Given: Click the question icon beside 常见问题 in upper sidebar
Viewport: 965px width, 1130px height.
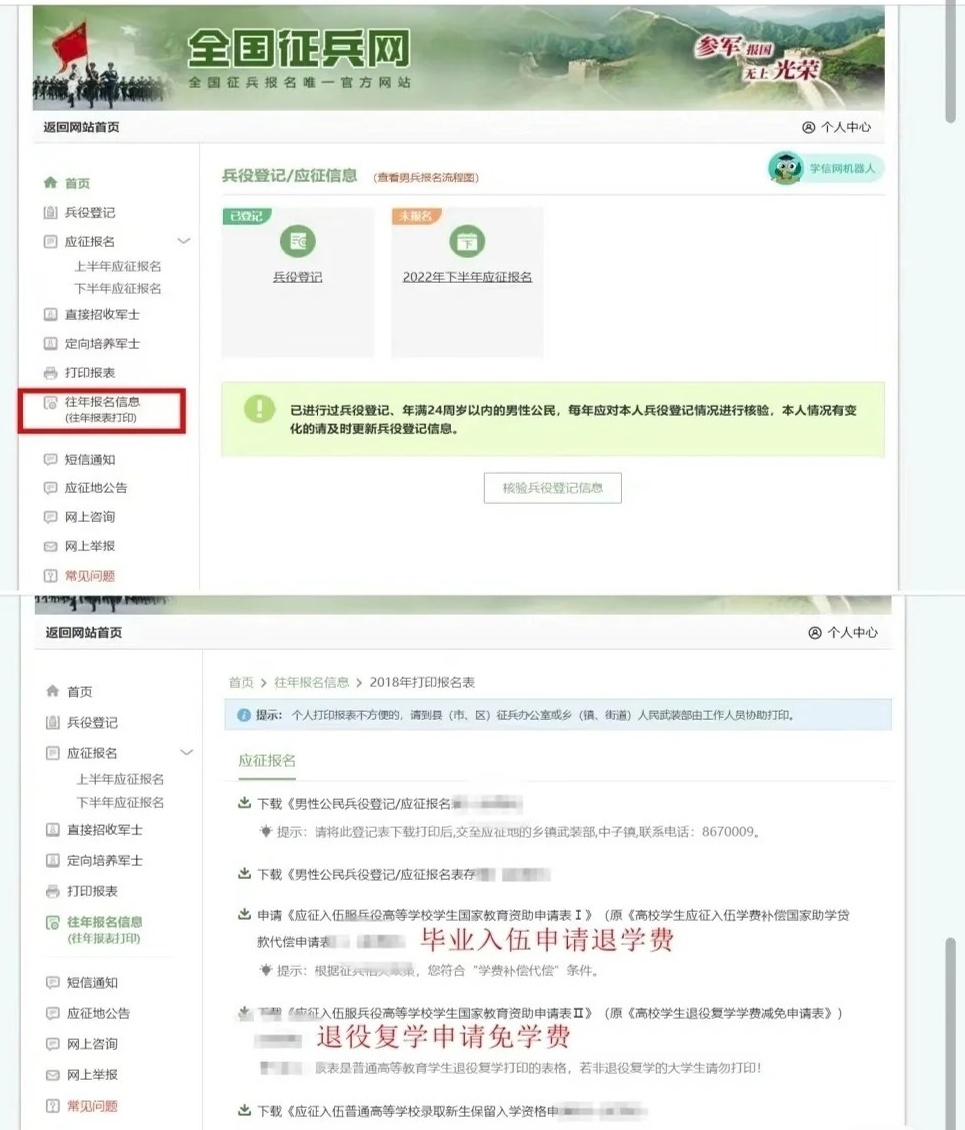Looking at the screenshot, I should pyautogui.click(x=50, y=576).
